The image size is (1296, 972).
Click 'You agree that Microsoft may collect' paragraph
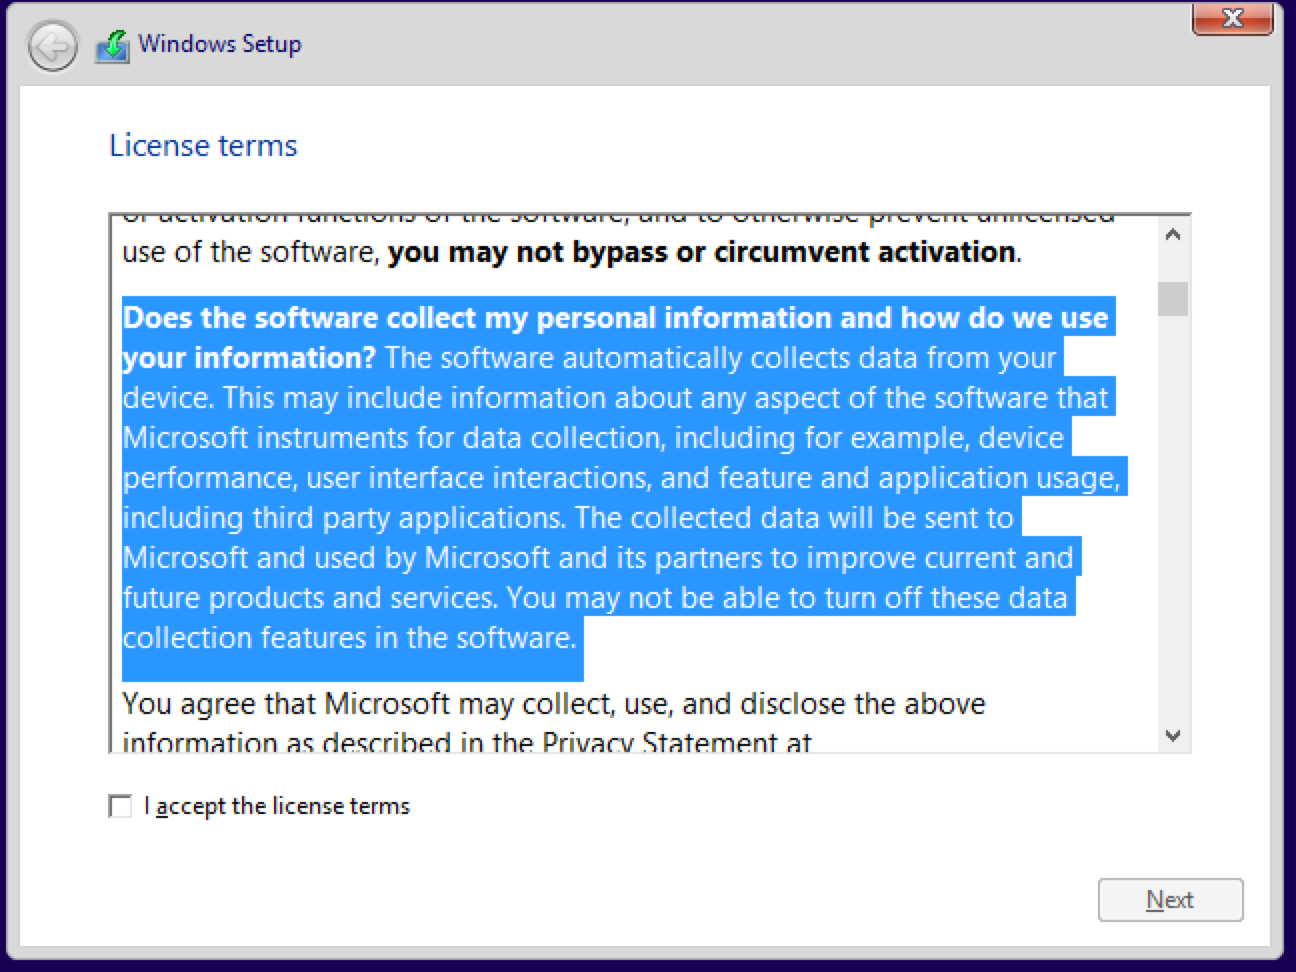(x=554, y=724)
